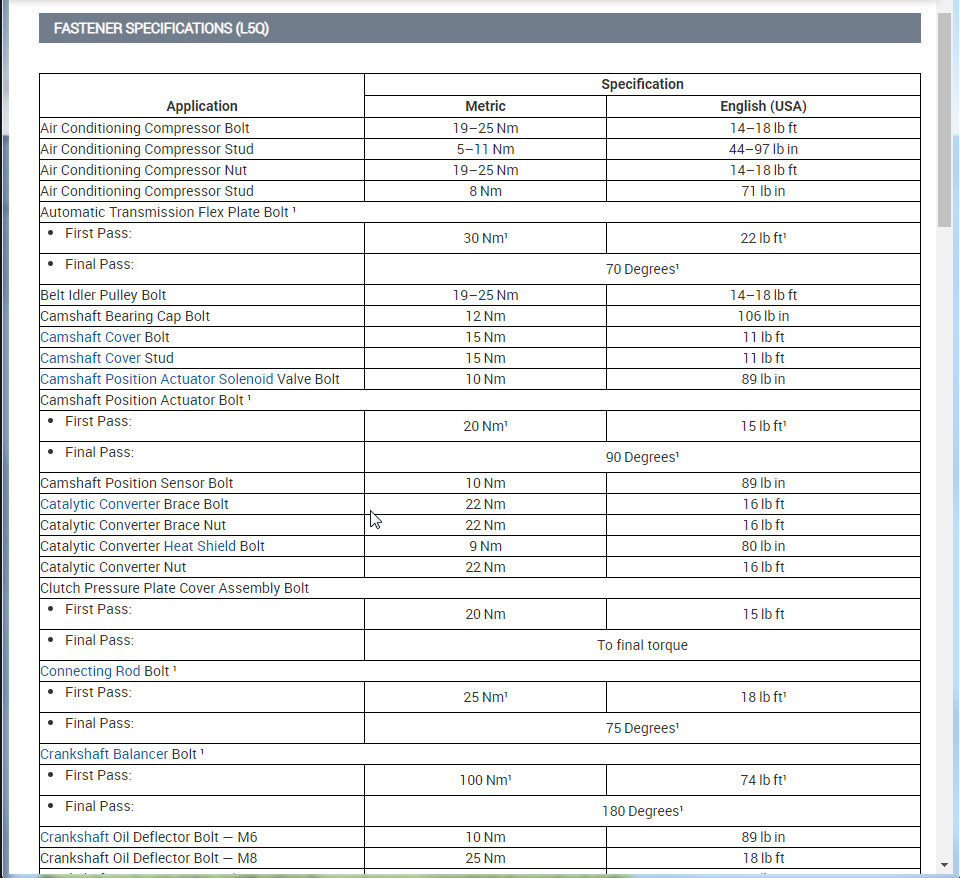Select the 180 Degrees final pass value
960x878 pixels.
pos(642,811)
